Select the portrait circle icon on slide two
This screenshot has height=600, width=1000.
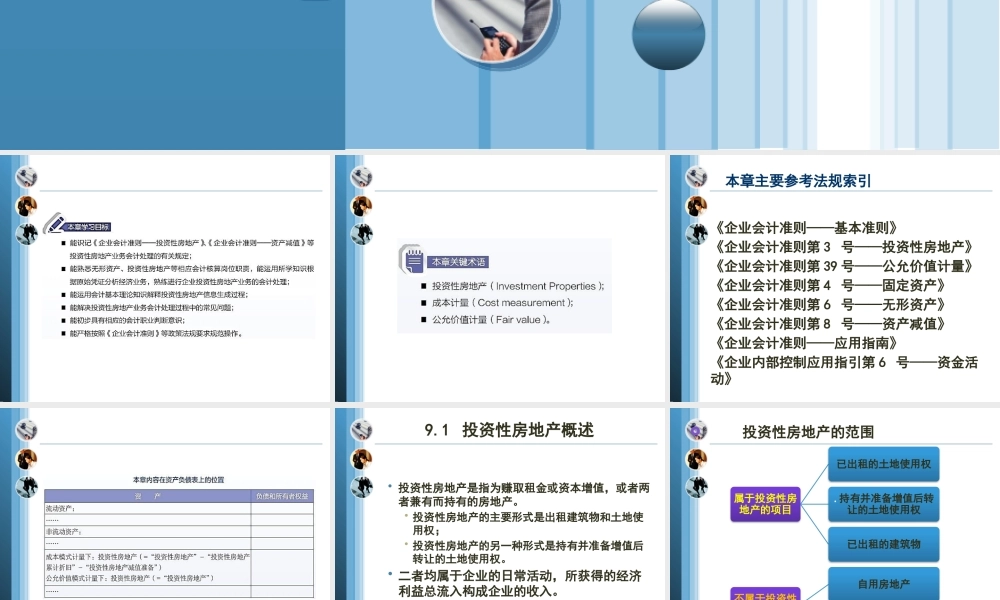click(360, 206)
